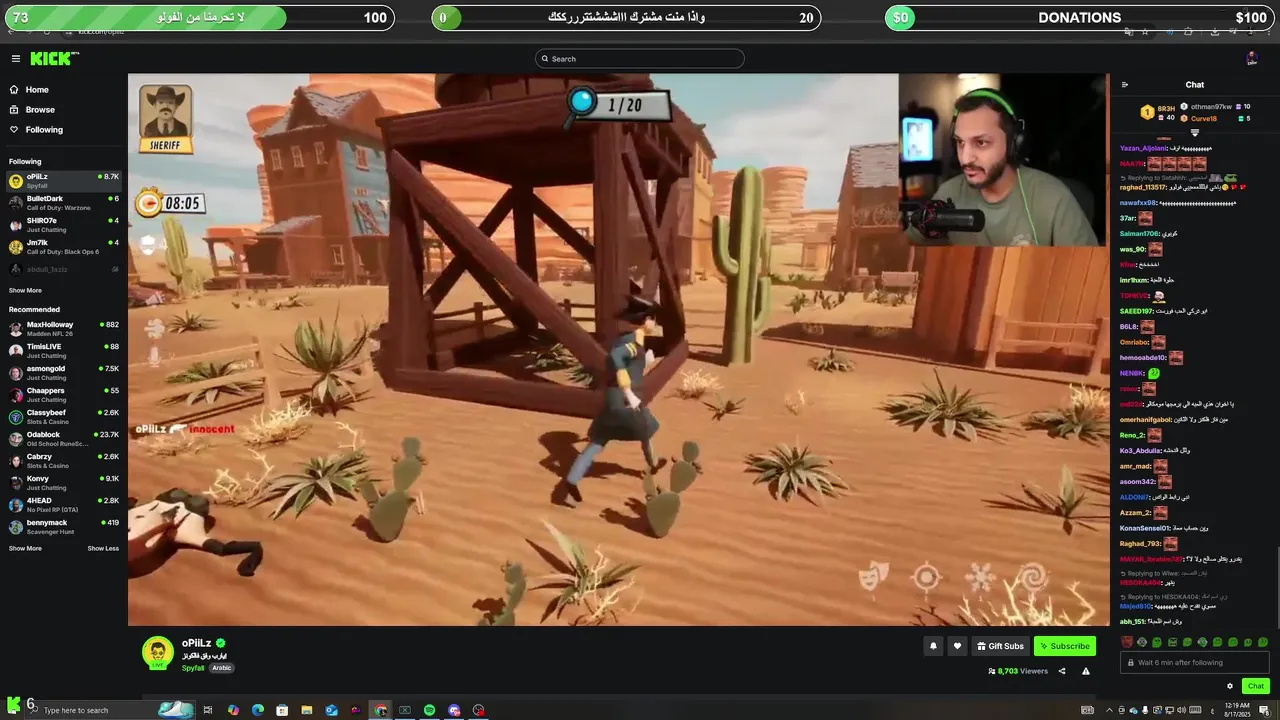Screen dimensions: 1280x720
Task: Click the Arabic language tag
Action: [222, 668]
